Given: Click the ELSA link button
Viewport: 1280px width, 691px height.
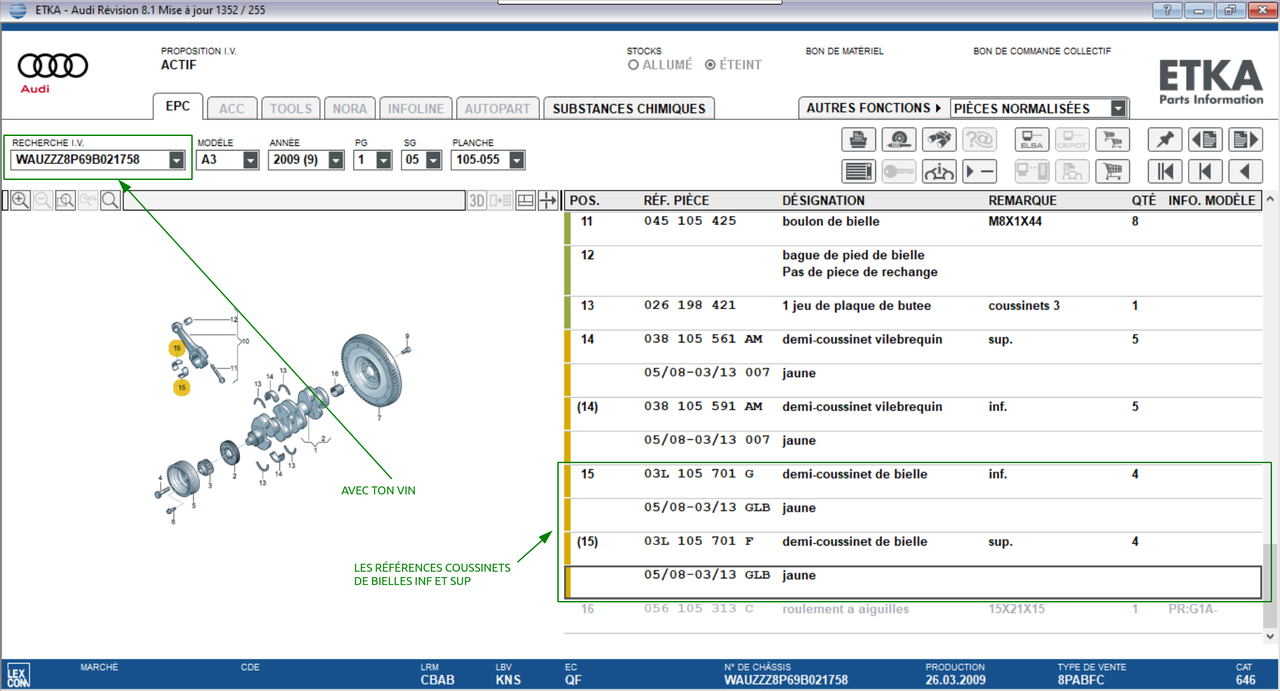Looking at the screenshot, I should (1031, 140).
